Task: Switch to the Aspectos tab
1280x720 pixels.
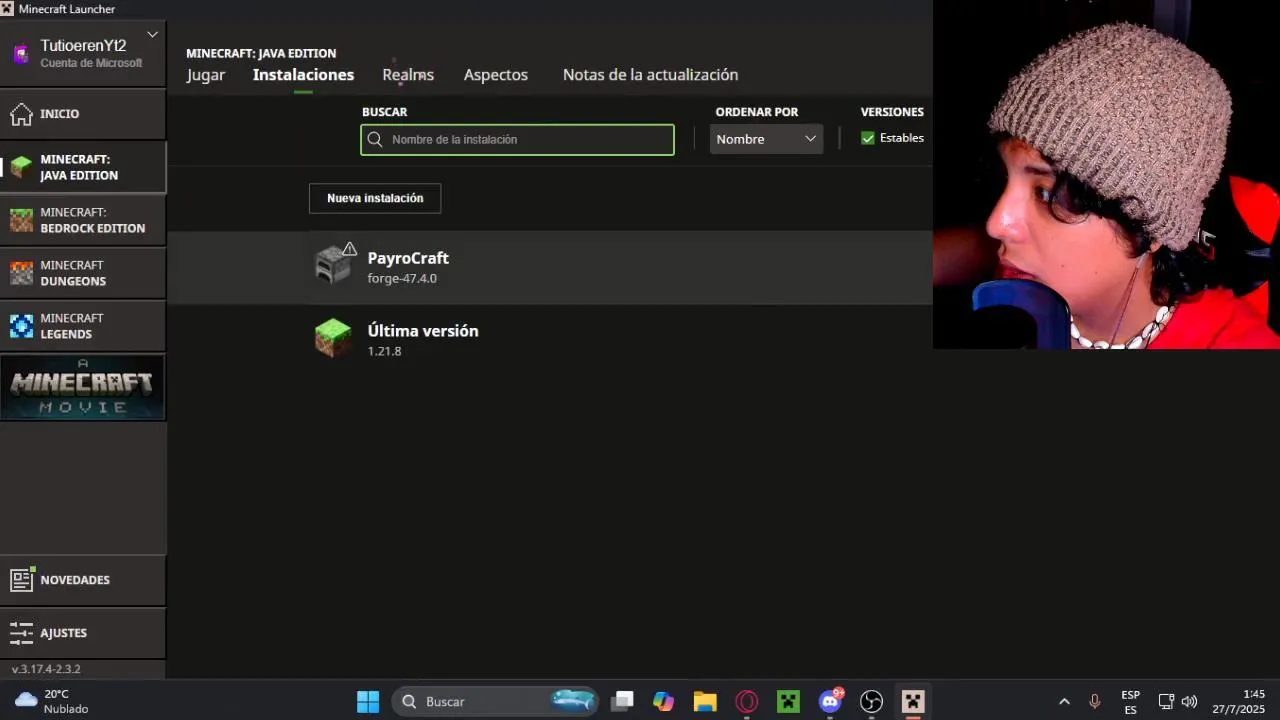Action: tap(496, 75)
